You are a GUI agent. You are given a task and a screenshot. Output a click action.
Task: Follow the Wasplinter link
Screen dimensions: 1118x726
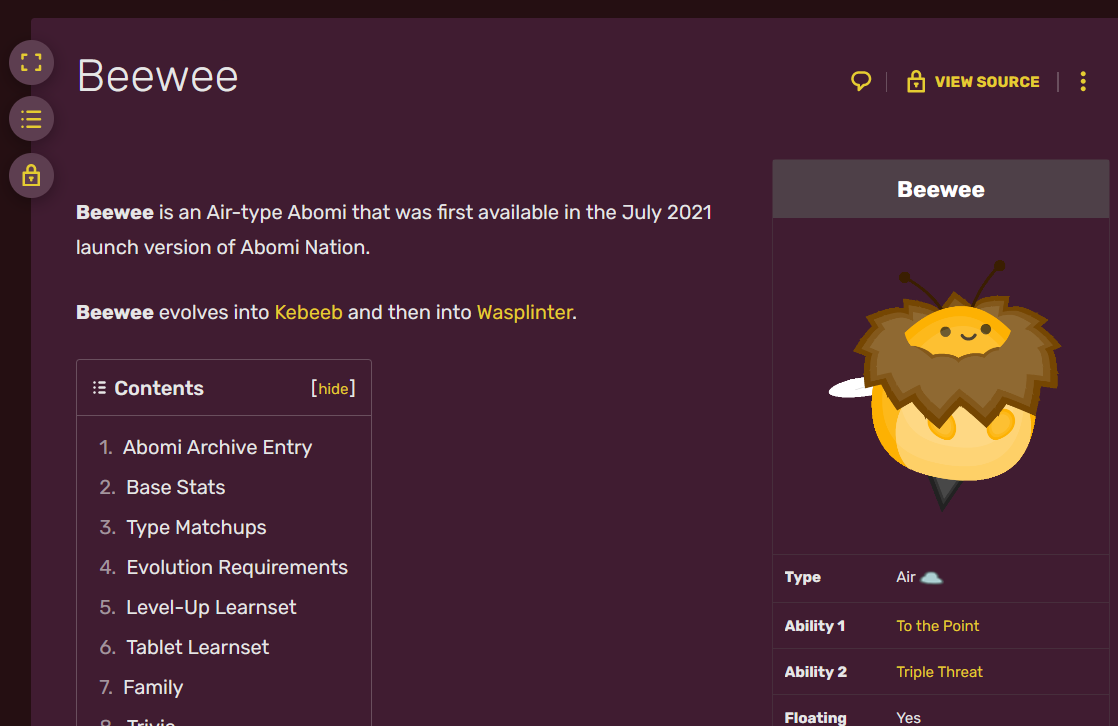(x=524, y=312)
